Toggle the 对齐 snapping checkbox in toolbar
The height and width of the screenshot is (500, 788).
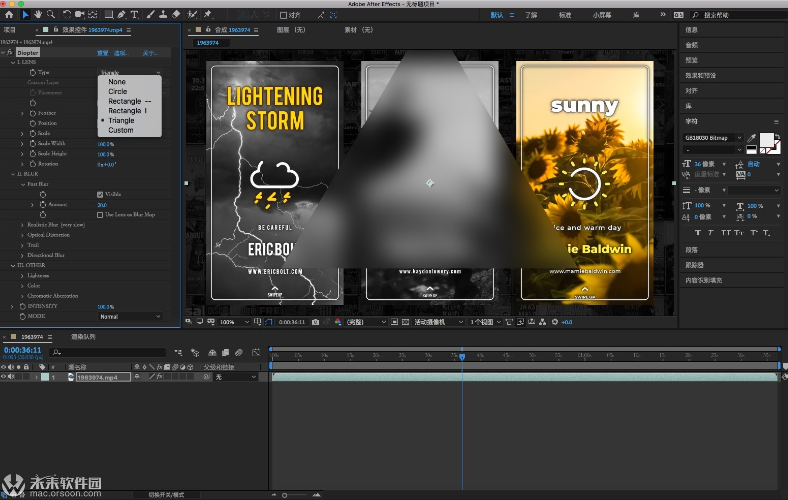(283, 15)
